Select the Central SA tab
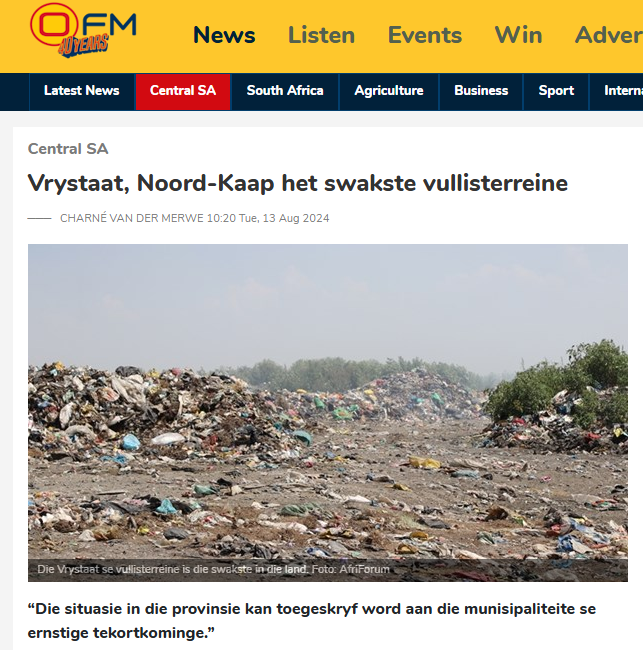The width and height of the screenshot is (643, 650). pos(183,91)
